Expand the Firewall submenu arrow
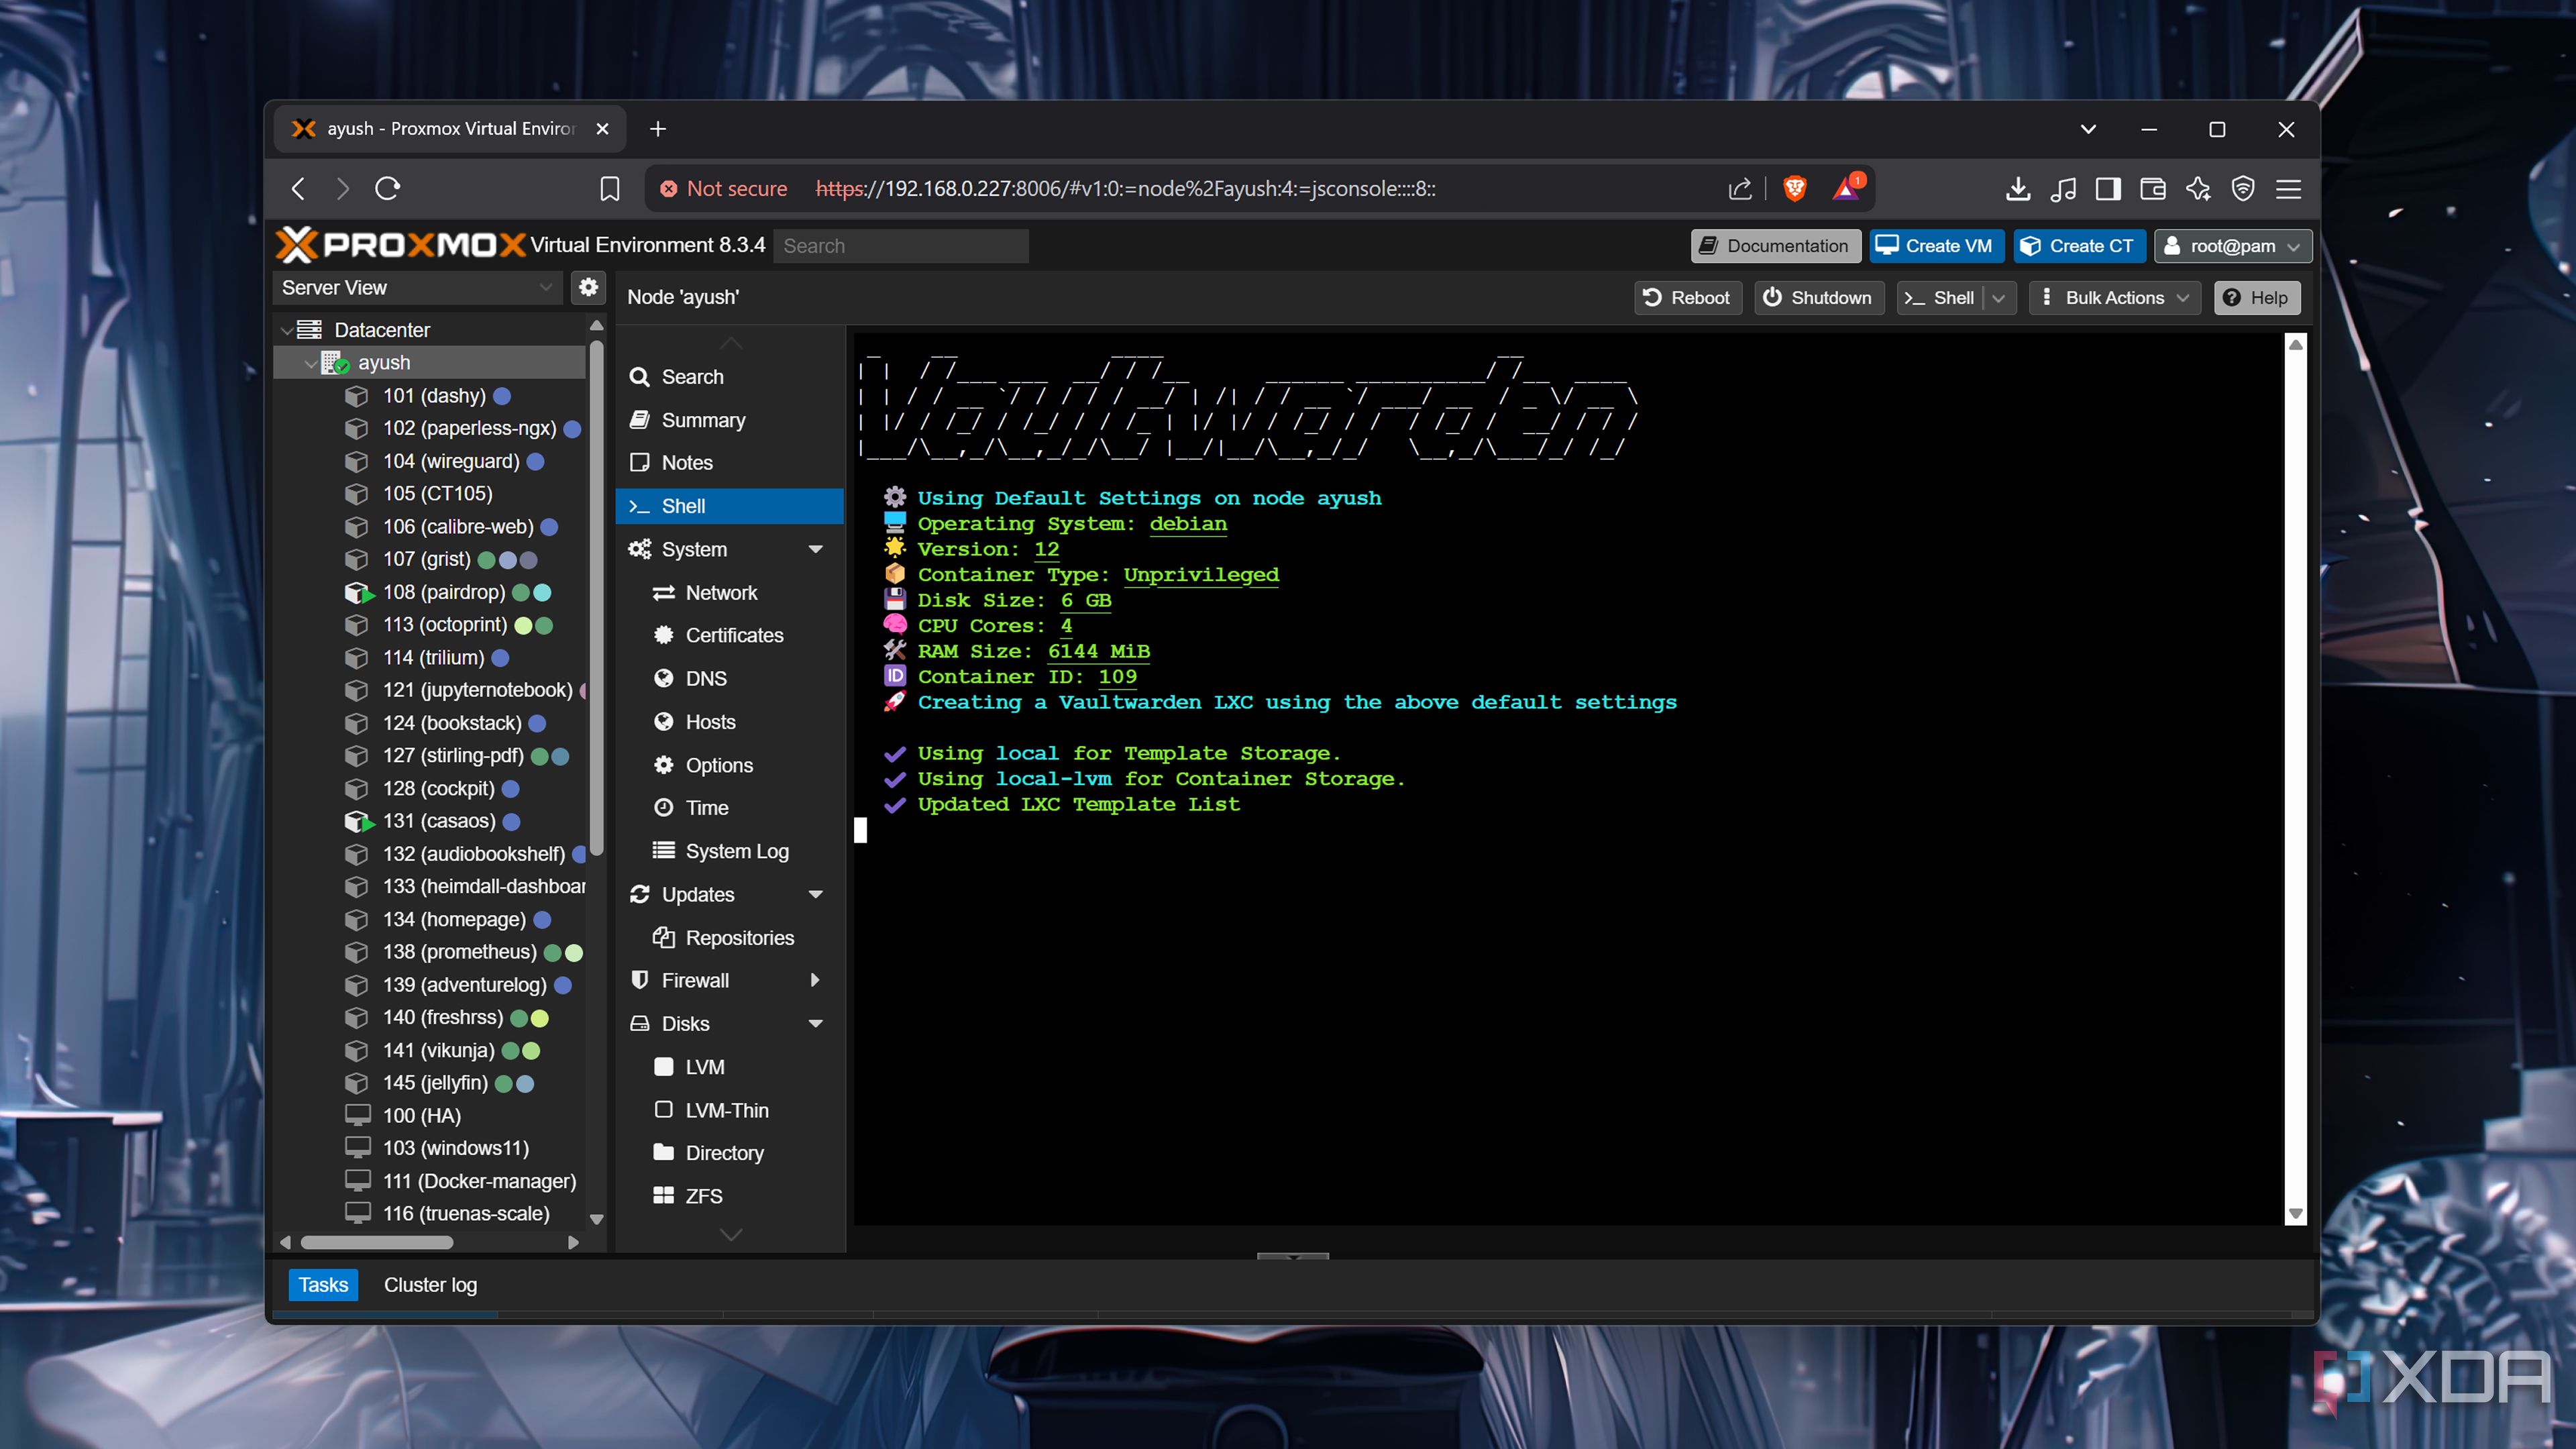Screen dimensions: 2576x1449 tap(814, 981)
